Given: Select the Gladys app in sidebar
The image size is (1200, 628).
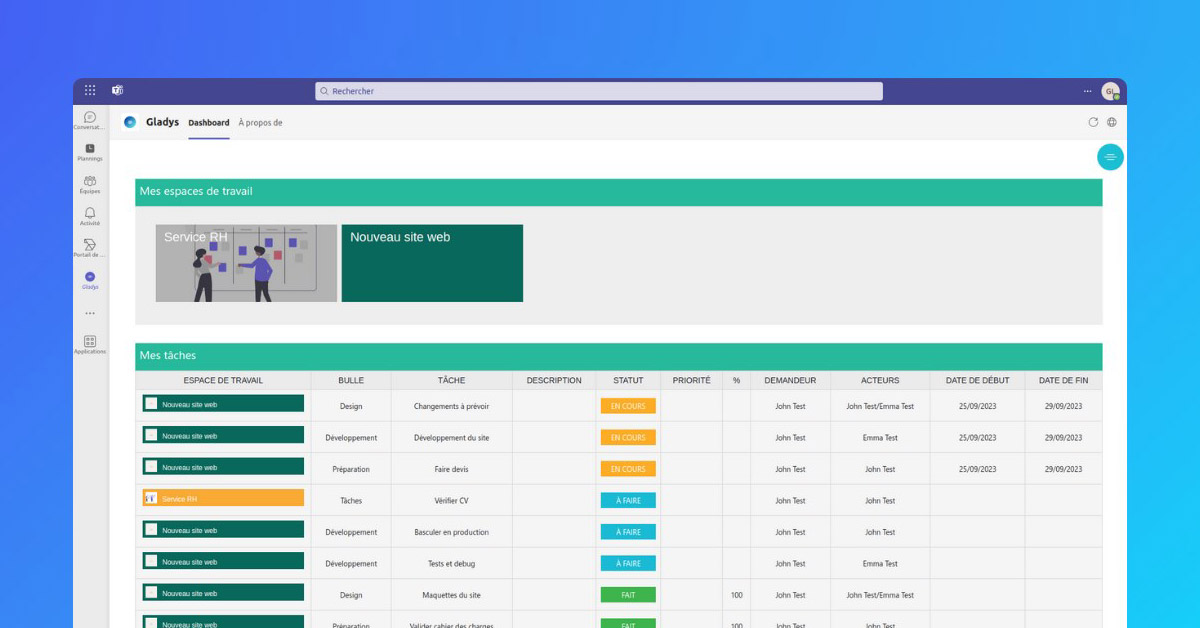Looking at the screenshot, I should pos(90,280).
